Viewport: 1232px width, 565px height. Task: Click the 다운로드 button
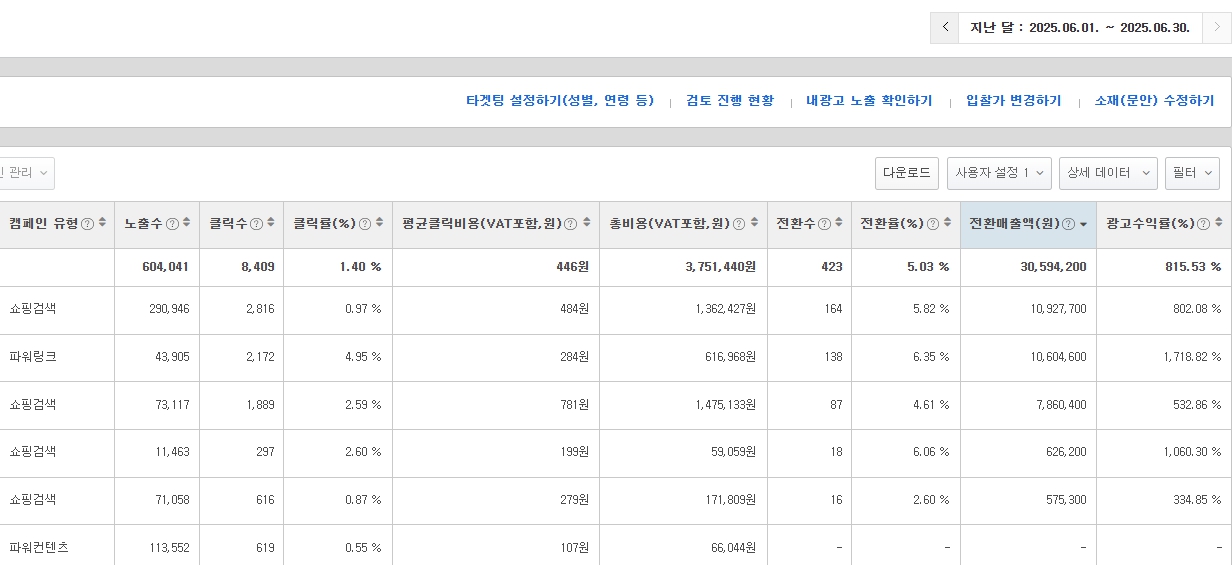click(907, 173)
